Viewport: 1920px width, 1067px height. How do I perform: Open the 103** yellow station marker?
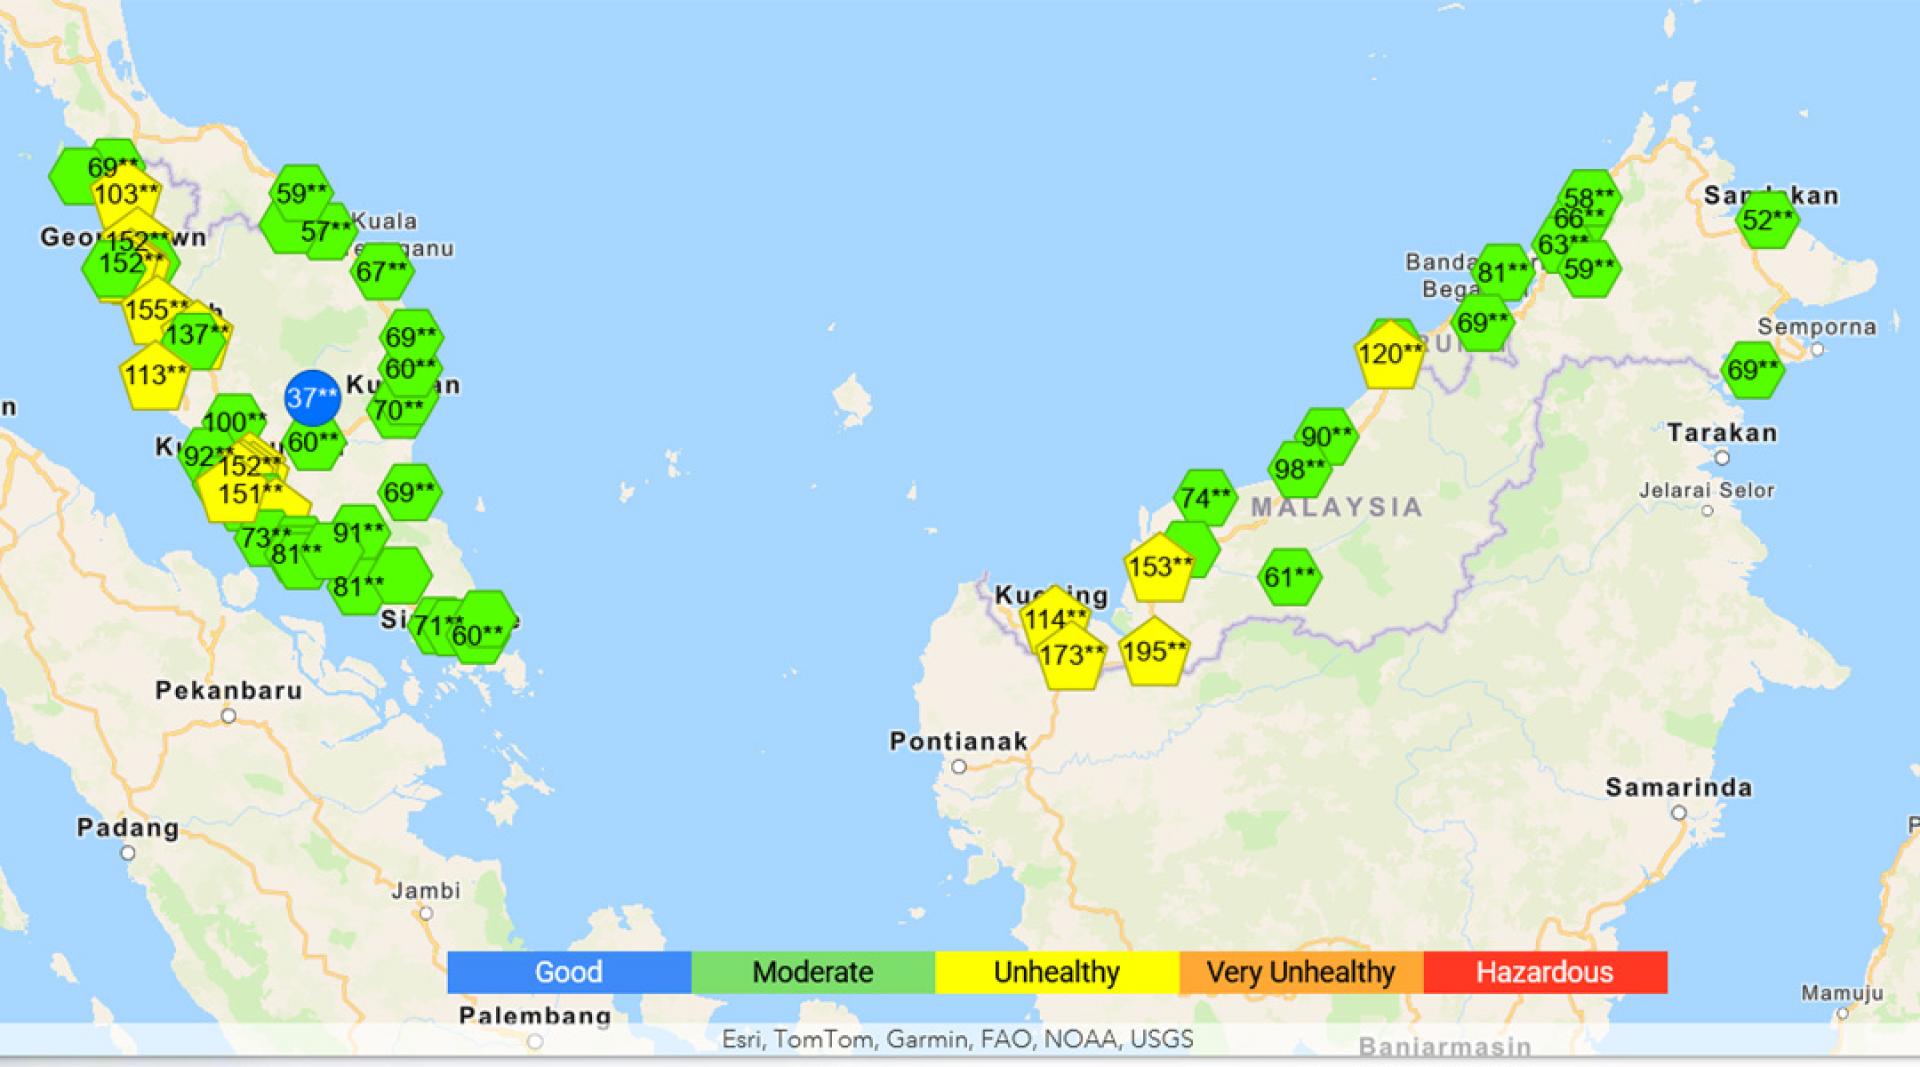coord(126,192)
